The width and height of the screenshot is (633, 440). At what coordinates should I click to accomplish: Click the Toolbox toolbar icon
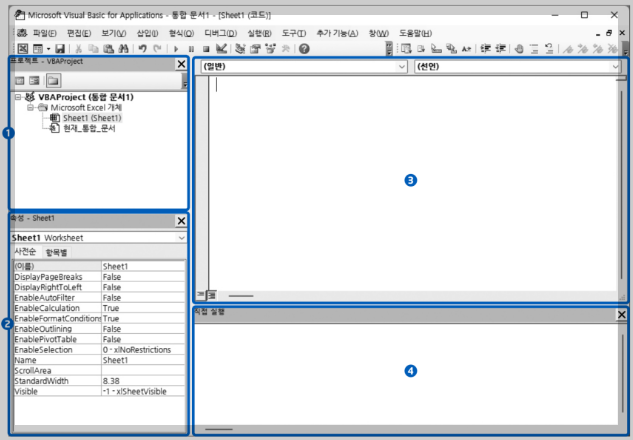tap(286, 49)
